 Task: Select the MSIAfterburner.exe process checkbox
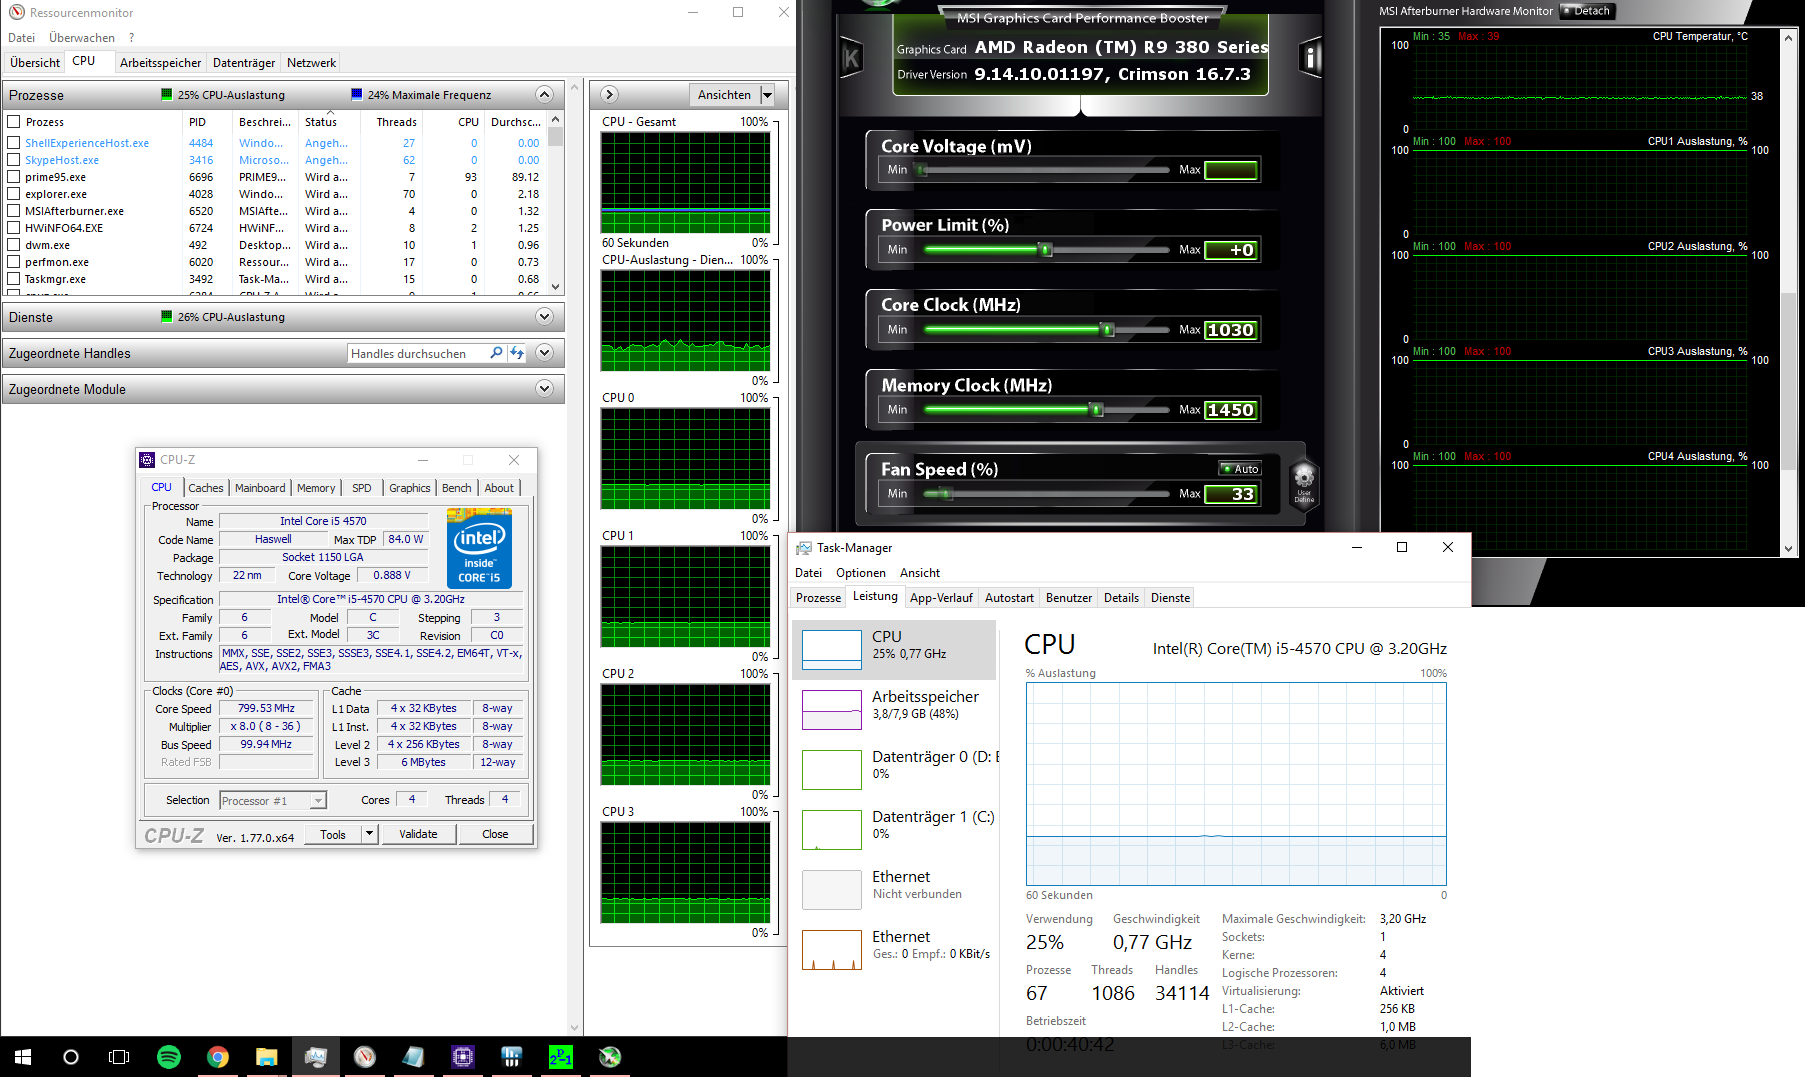pos(14,211)
